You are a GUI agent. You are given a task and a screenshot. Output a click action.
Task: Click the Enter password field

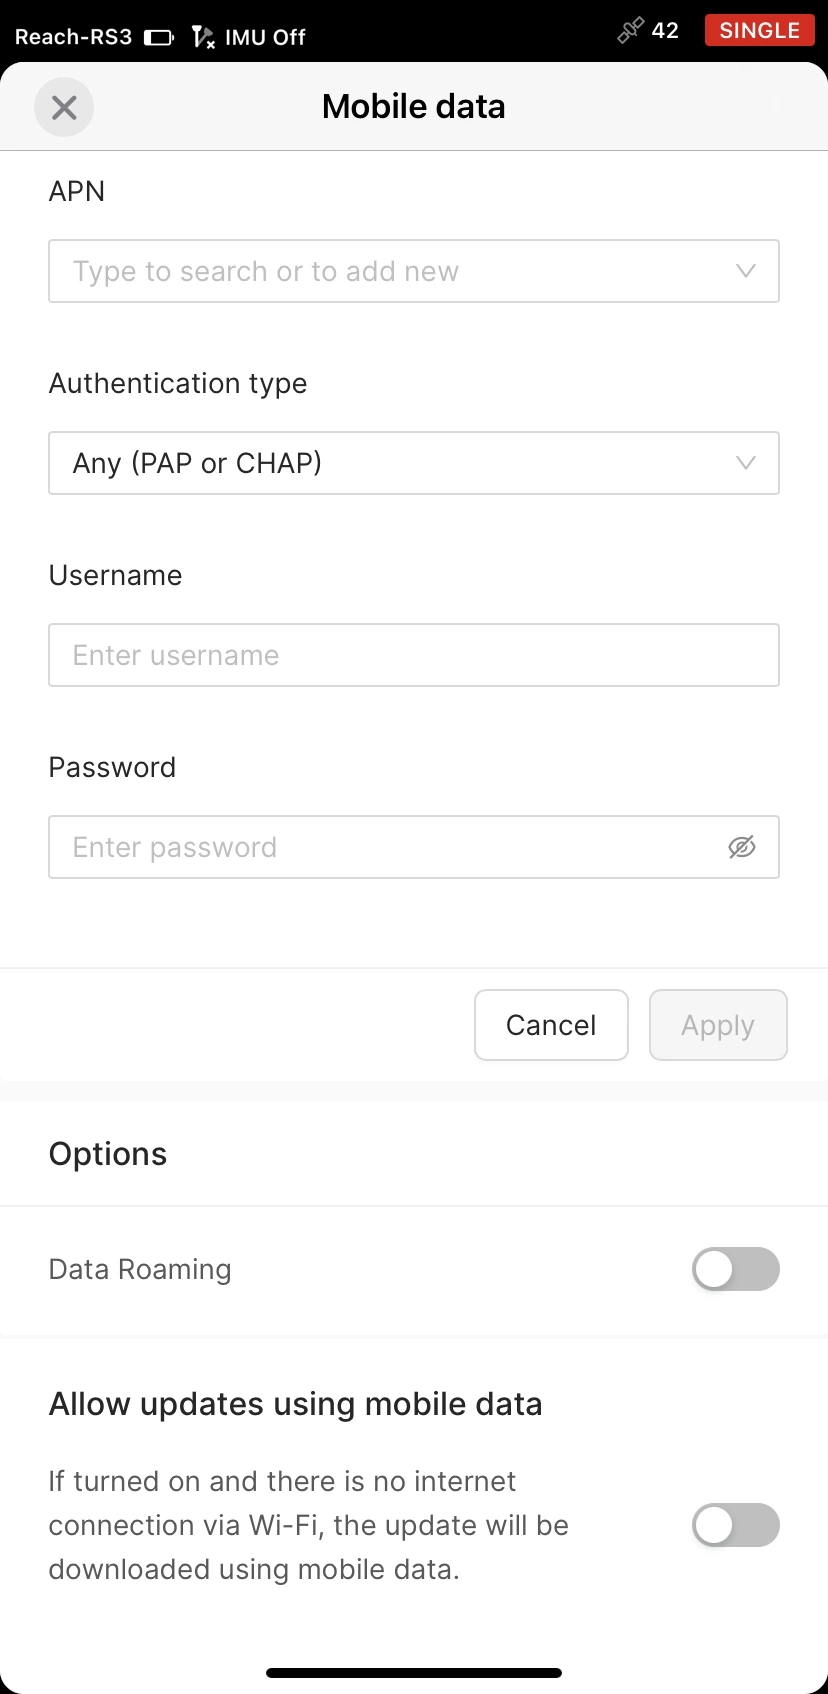tap(380, 847)
